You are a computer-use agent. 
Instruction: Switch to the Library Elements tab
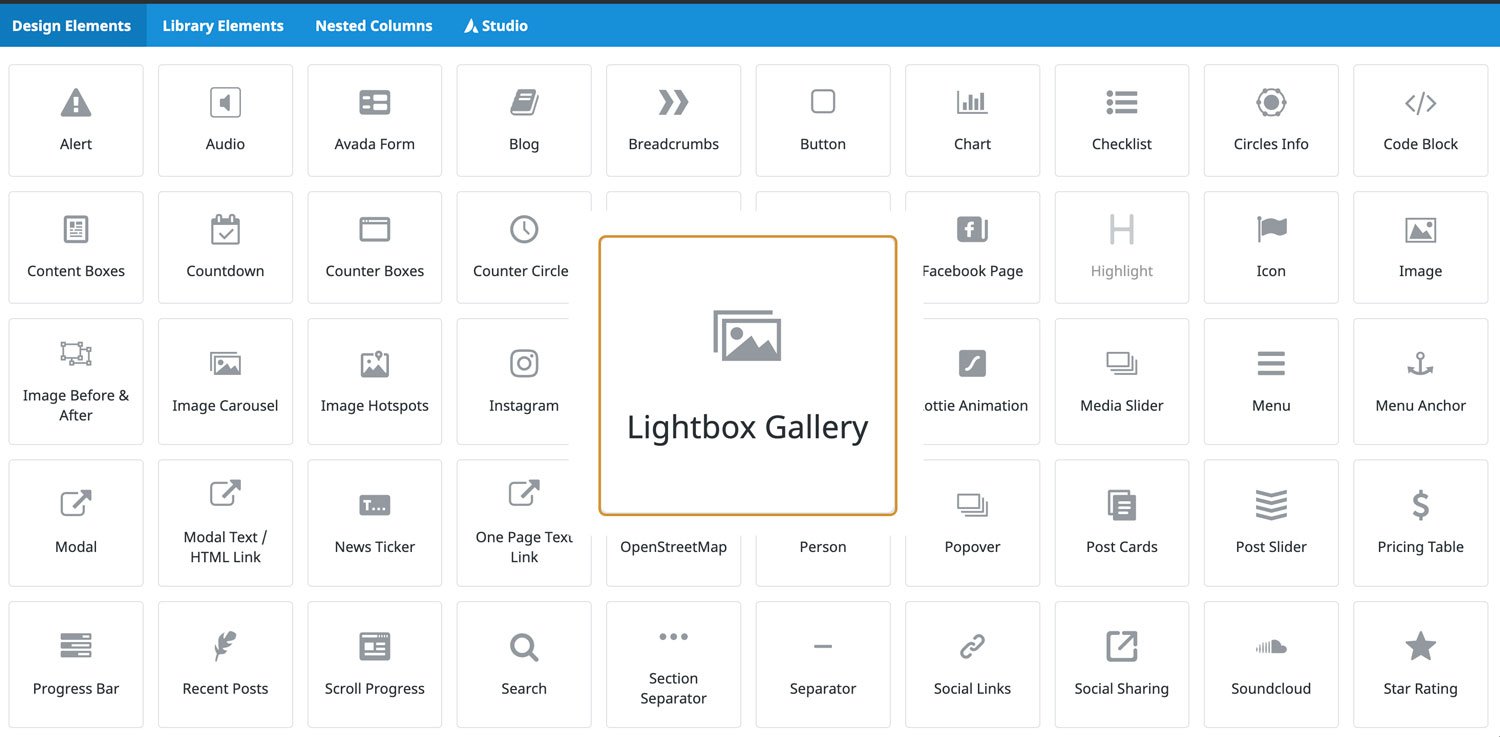pos(223,26)
